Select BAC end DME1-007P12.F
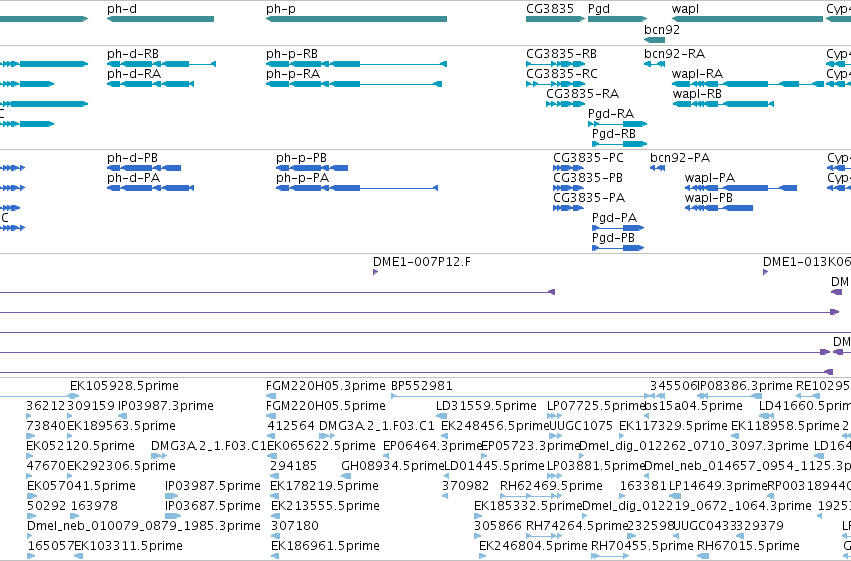Viewport: 851px width, 561px height. 376,272
